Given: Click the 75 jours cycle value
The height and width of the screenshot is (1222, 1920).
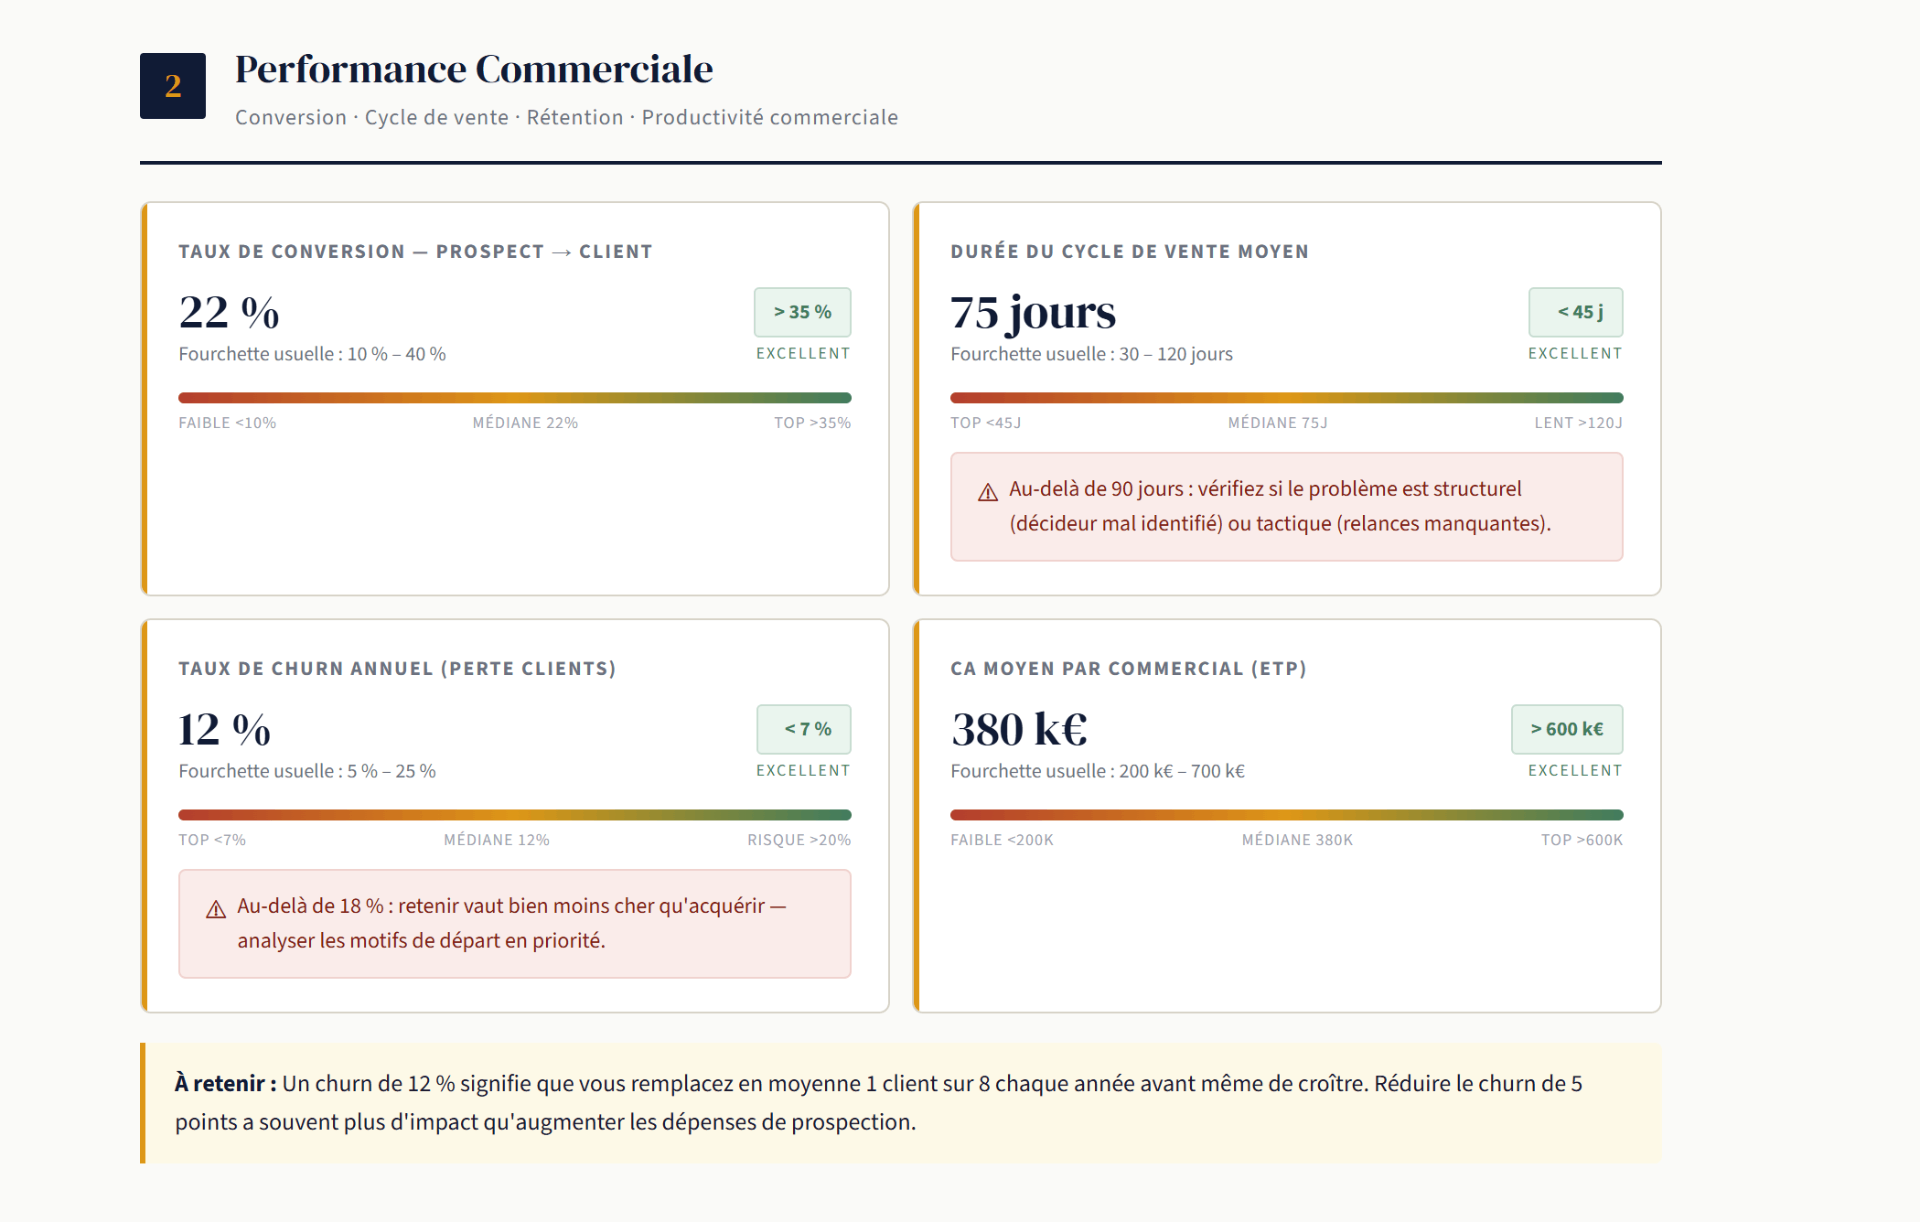Looking at the screenshot, I should click(1033, 312).
